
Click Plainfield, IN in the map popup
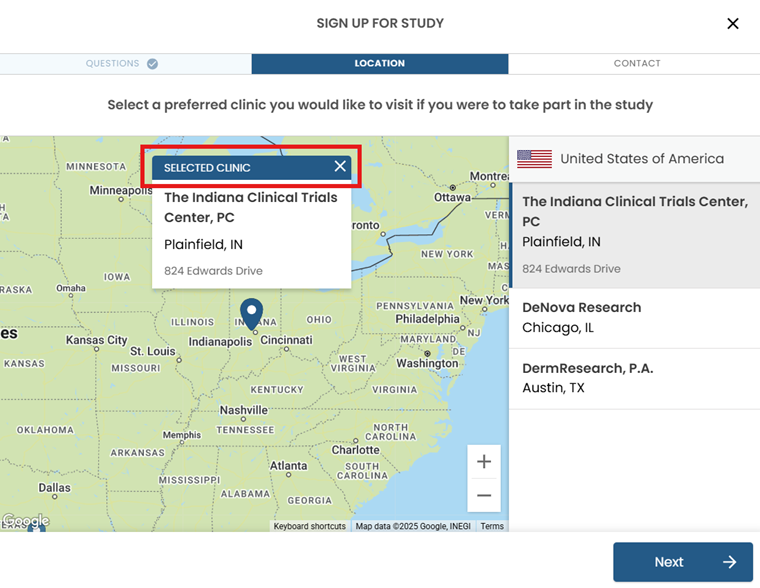coord(203,244)
